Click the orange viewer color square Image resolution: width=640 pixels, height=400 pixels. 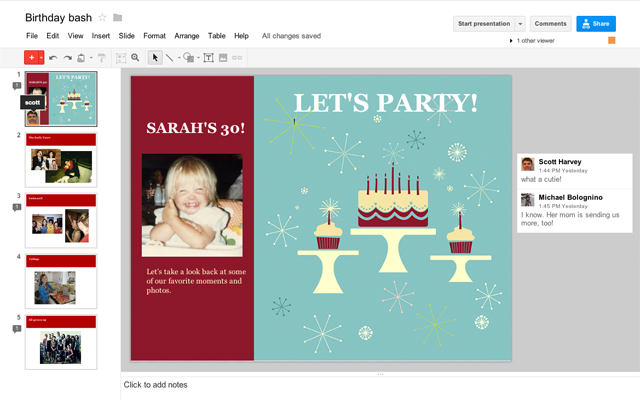point(611,40)
